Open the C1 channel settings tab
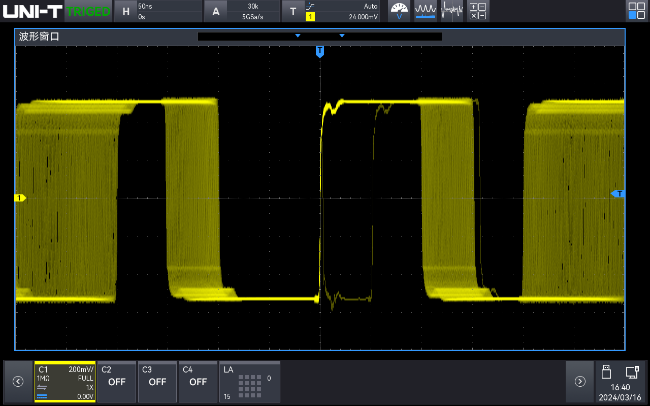The height and width of the screenshot is (406, 650). (x=65, y=380)
